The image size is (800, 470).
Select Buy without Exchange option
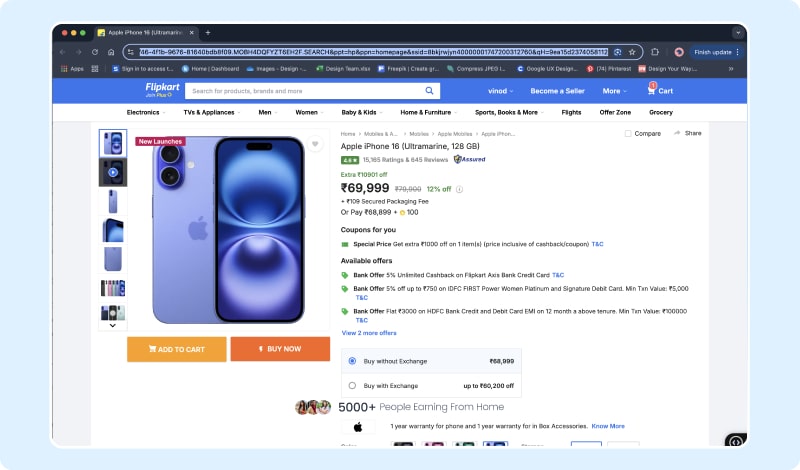click(352, 361)
